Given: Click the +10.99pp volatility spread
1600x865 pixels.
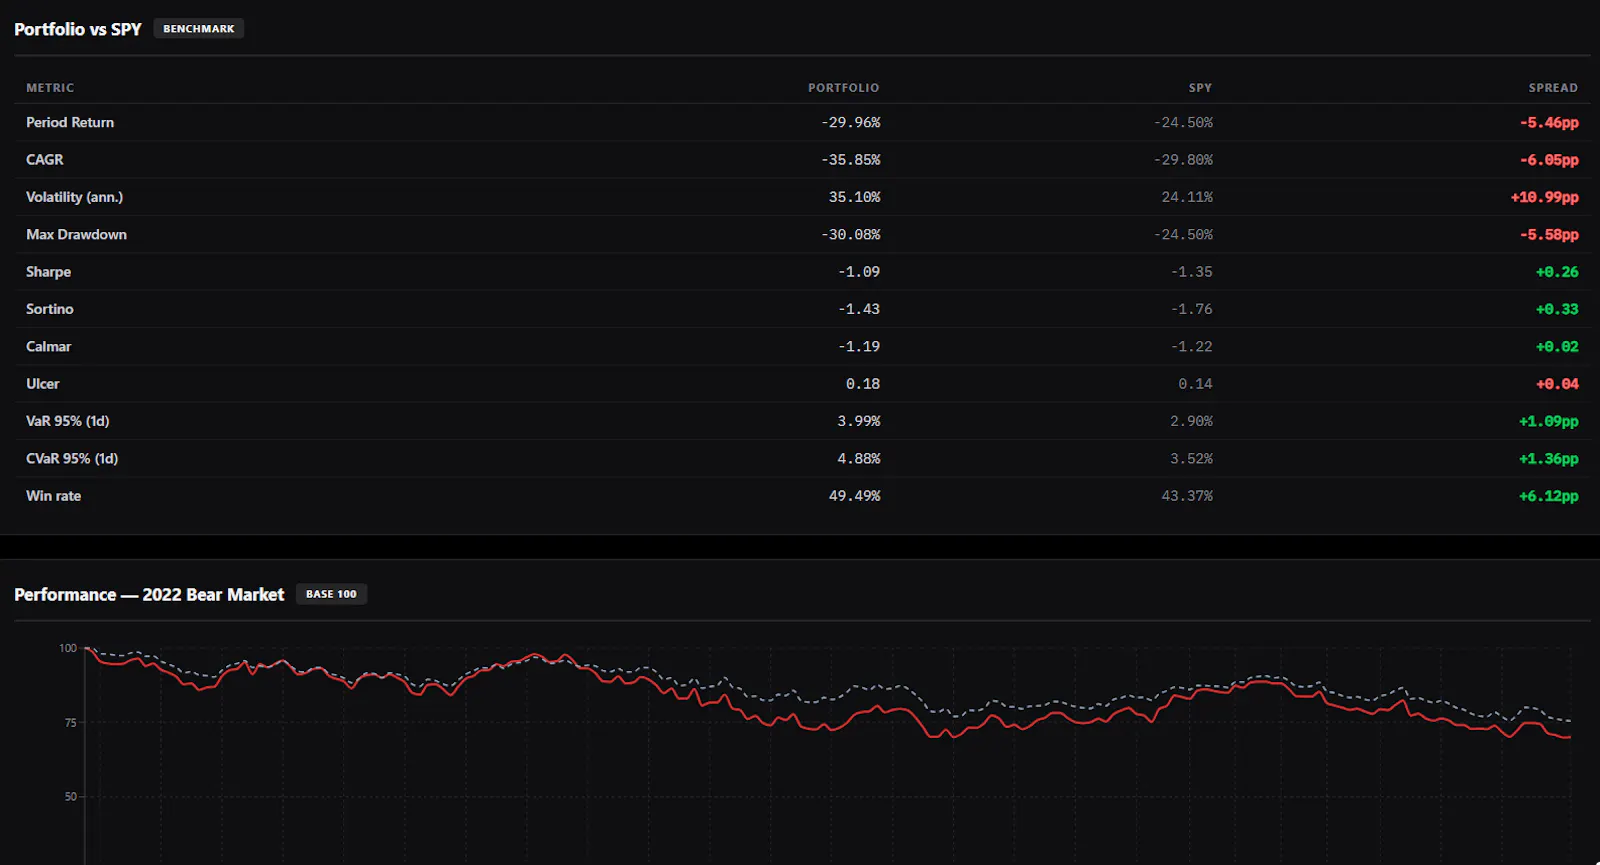Looking at the screenshot, I should tap(1545, 197).
